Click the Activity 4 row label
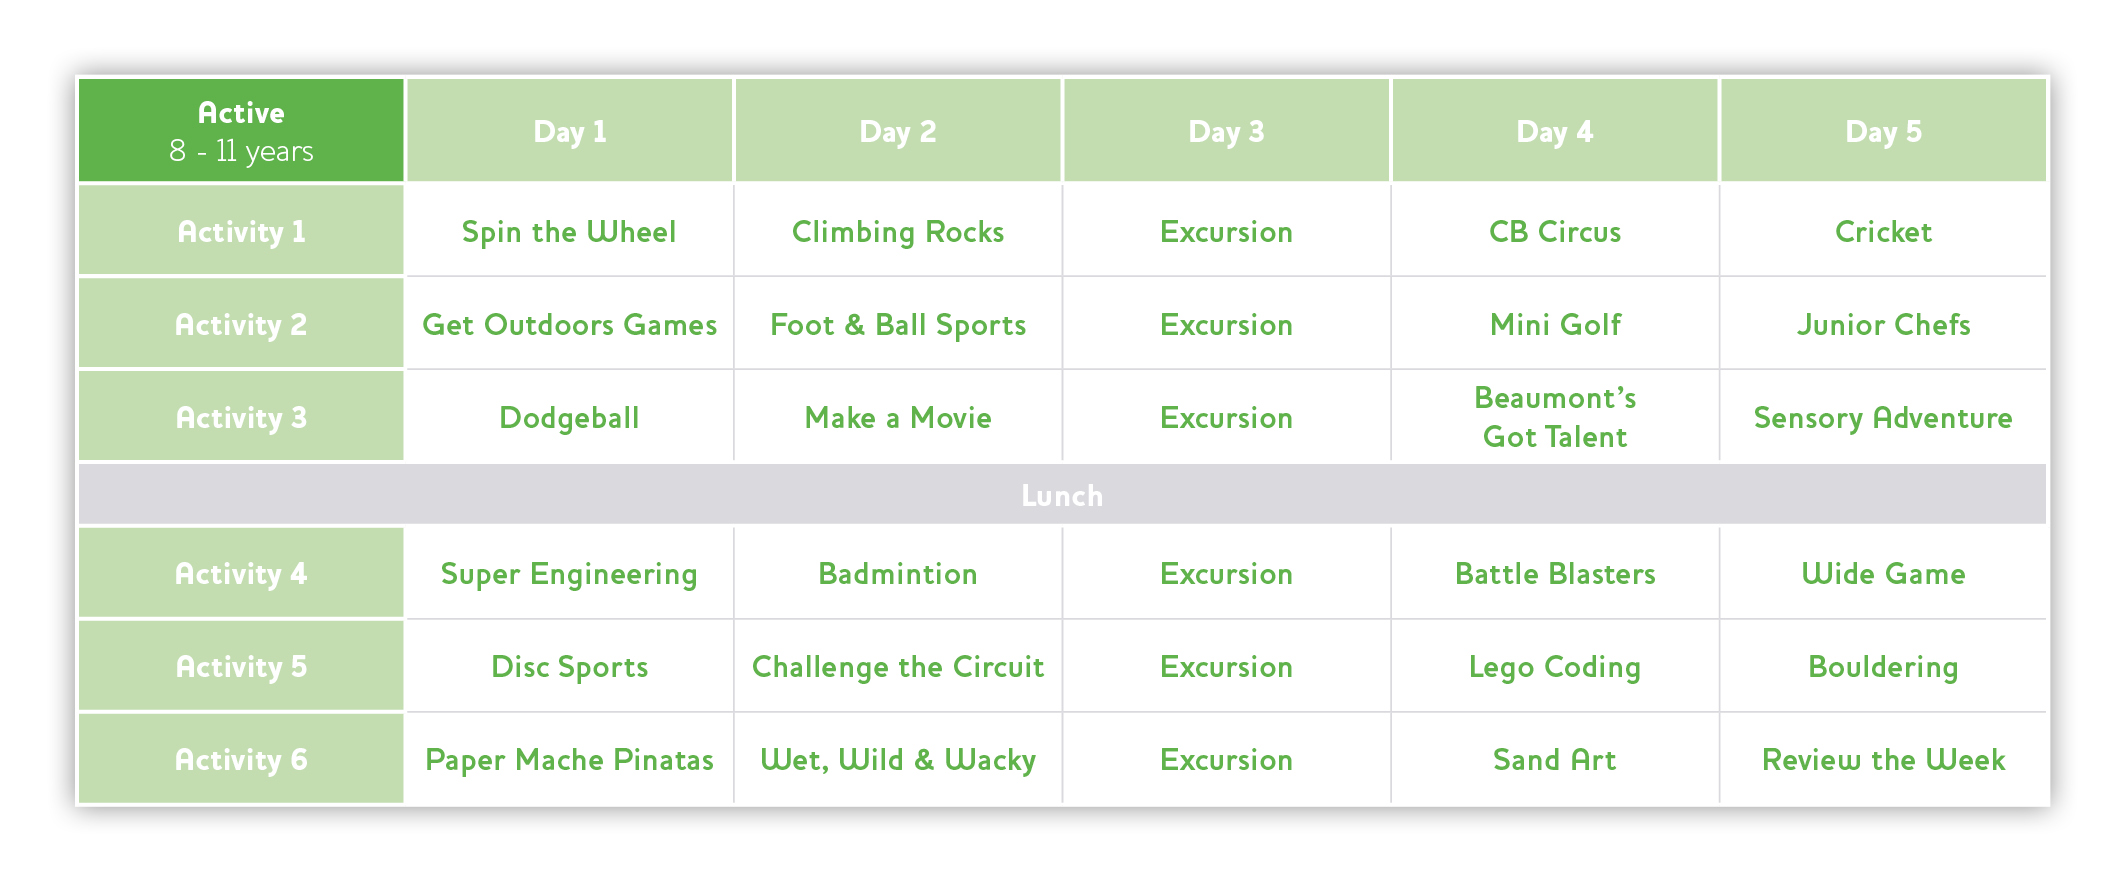 [x=241, y=573]
